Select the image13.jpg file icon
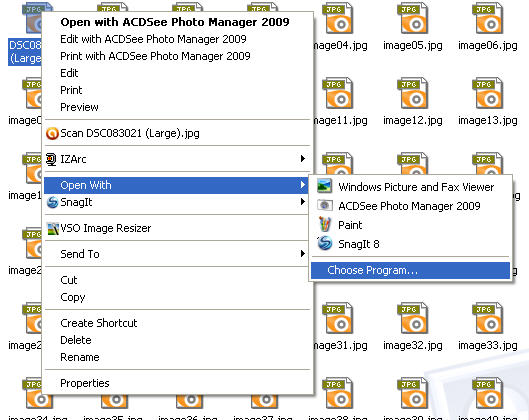Viewport: 529px width, 420px height. pyautogui.click(x=488, y=93)
